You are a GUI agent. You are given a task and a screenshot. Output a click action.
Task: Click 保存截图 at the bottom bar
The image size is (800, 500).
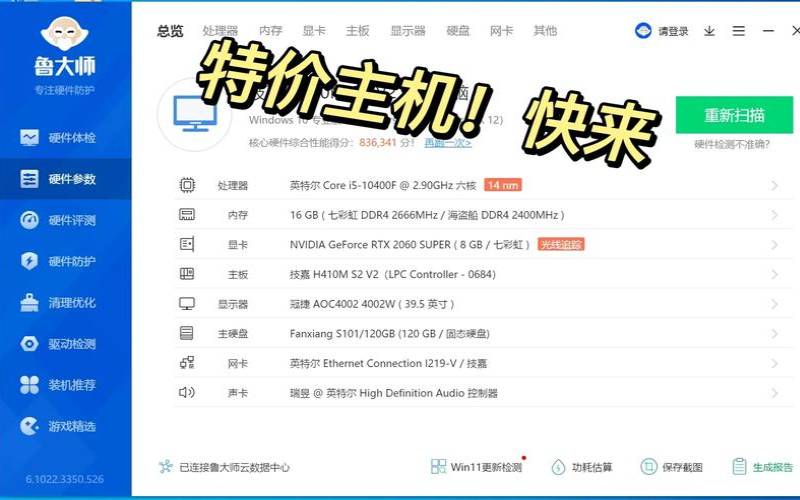(672, 467)
